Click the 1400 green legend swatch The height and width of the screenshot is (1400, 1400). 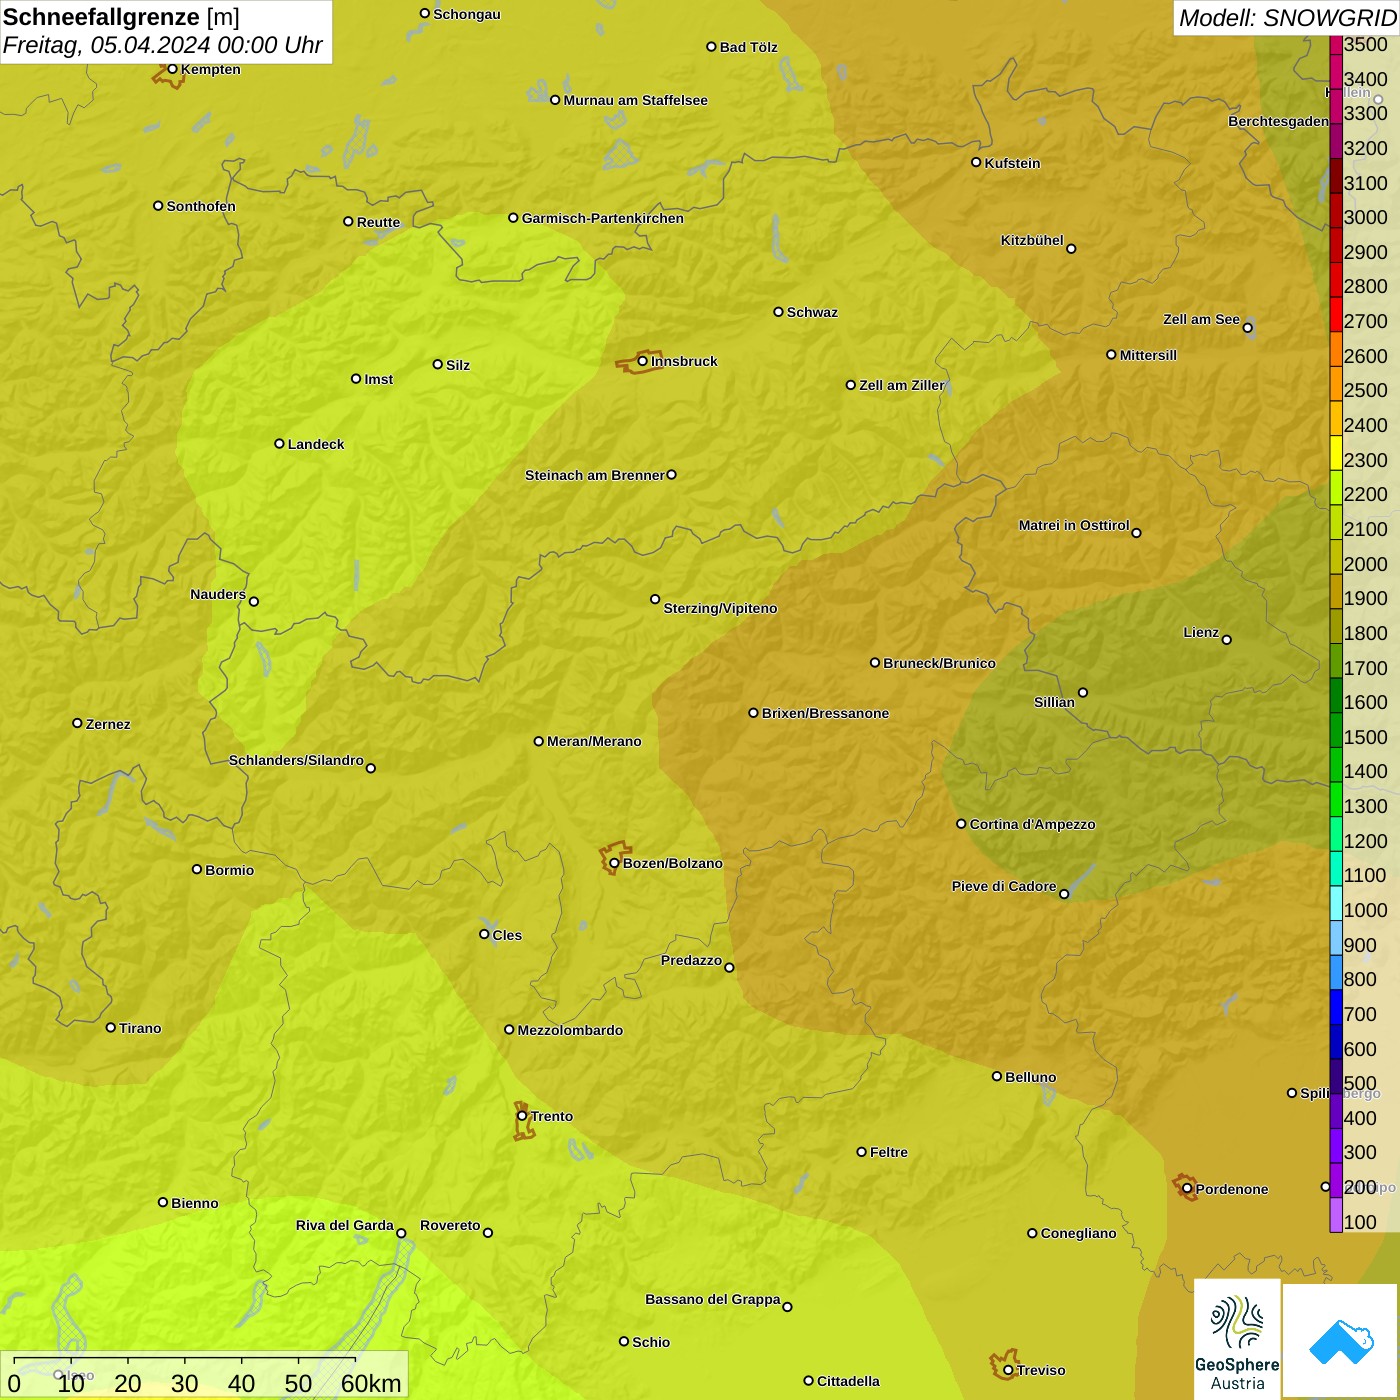point(1336,764)
